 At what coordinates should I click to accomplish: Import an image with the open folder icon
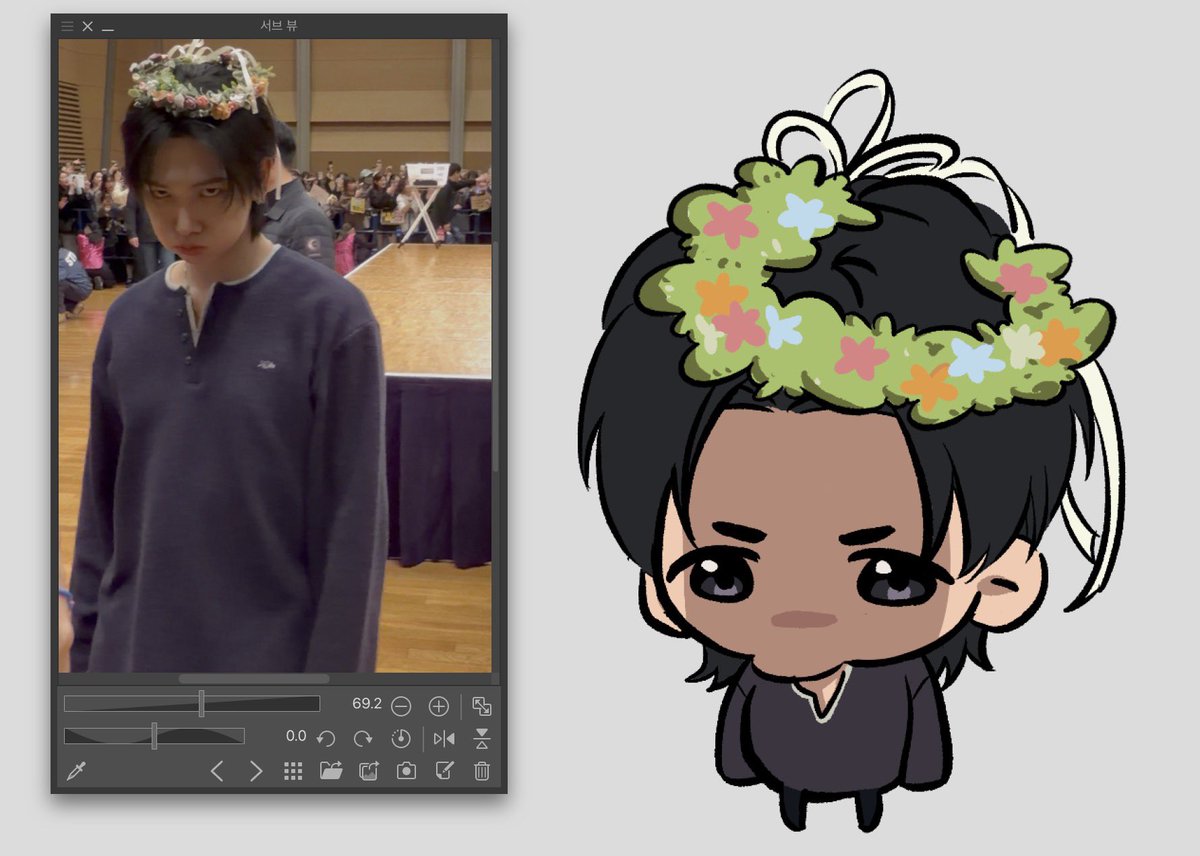point(331,771)
